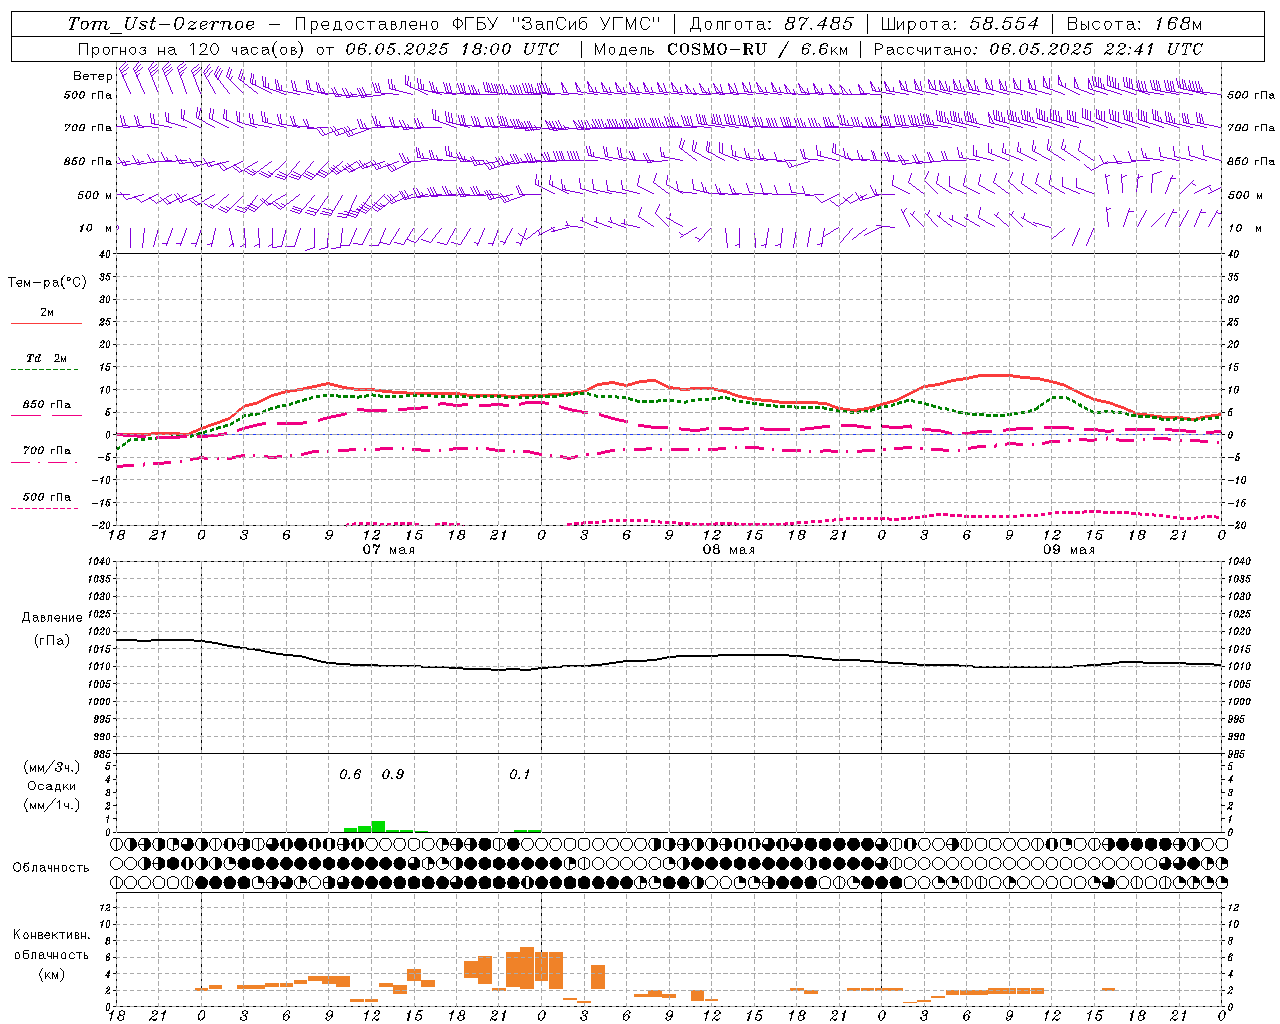Screen dimensions: 1280x1024
Task: Click the 700 гПа temperature legend entry
Action: click(x=47, y=451)
